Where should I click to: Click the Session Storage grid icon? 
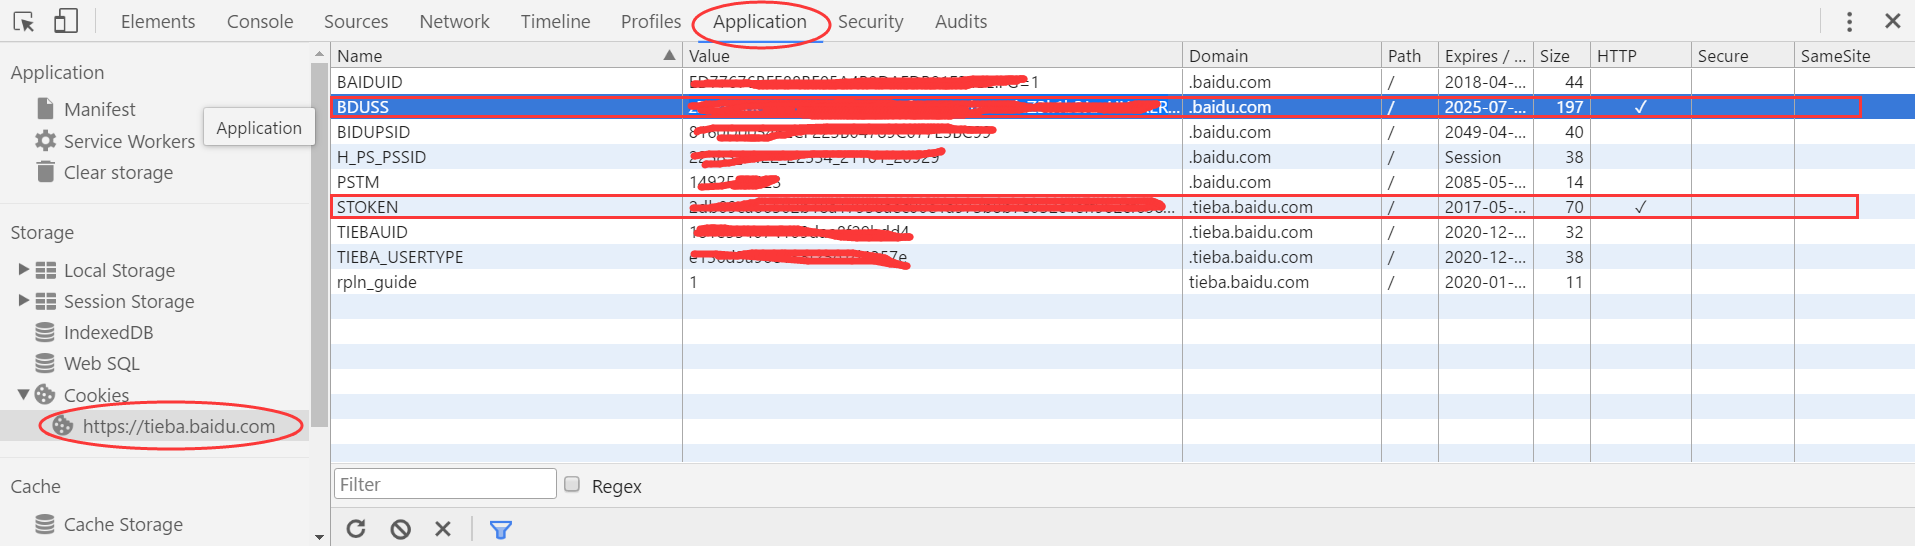click(46, 301)
